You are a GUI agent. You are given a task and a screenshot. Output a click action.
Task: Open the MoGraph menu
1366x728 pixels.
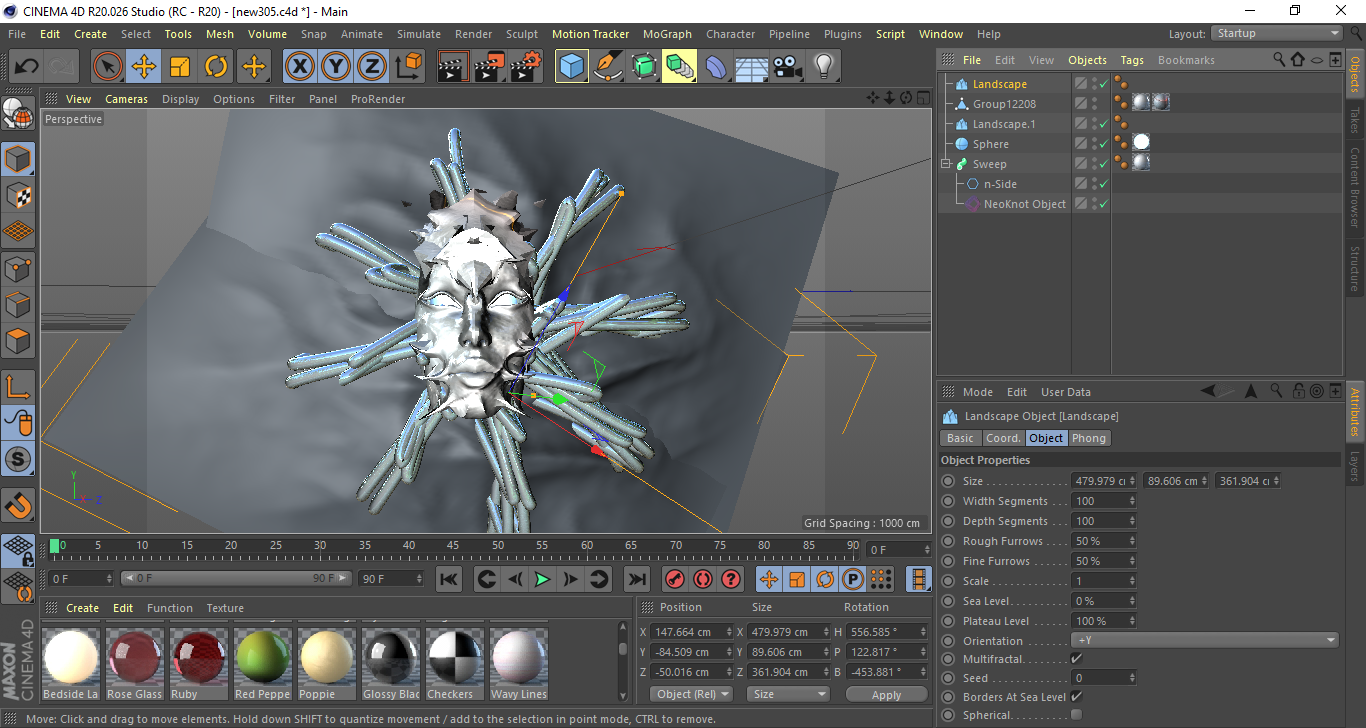667,34
